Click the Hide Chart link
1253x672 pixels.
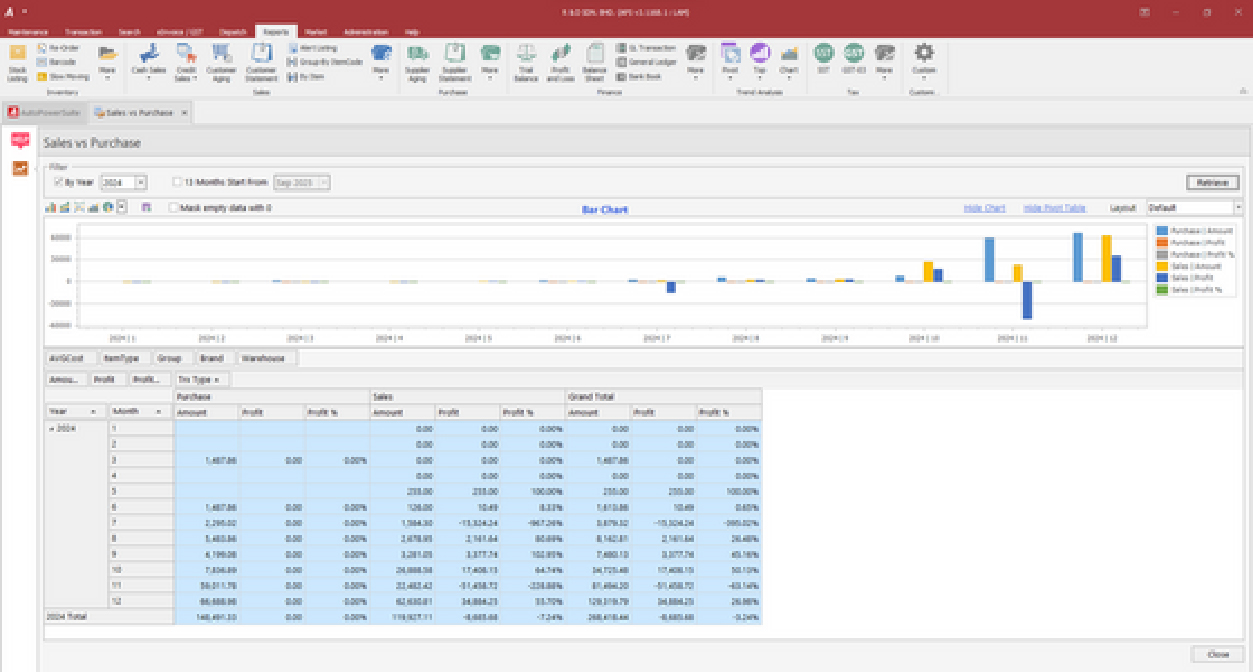[x=984, y=208]
